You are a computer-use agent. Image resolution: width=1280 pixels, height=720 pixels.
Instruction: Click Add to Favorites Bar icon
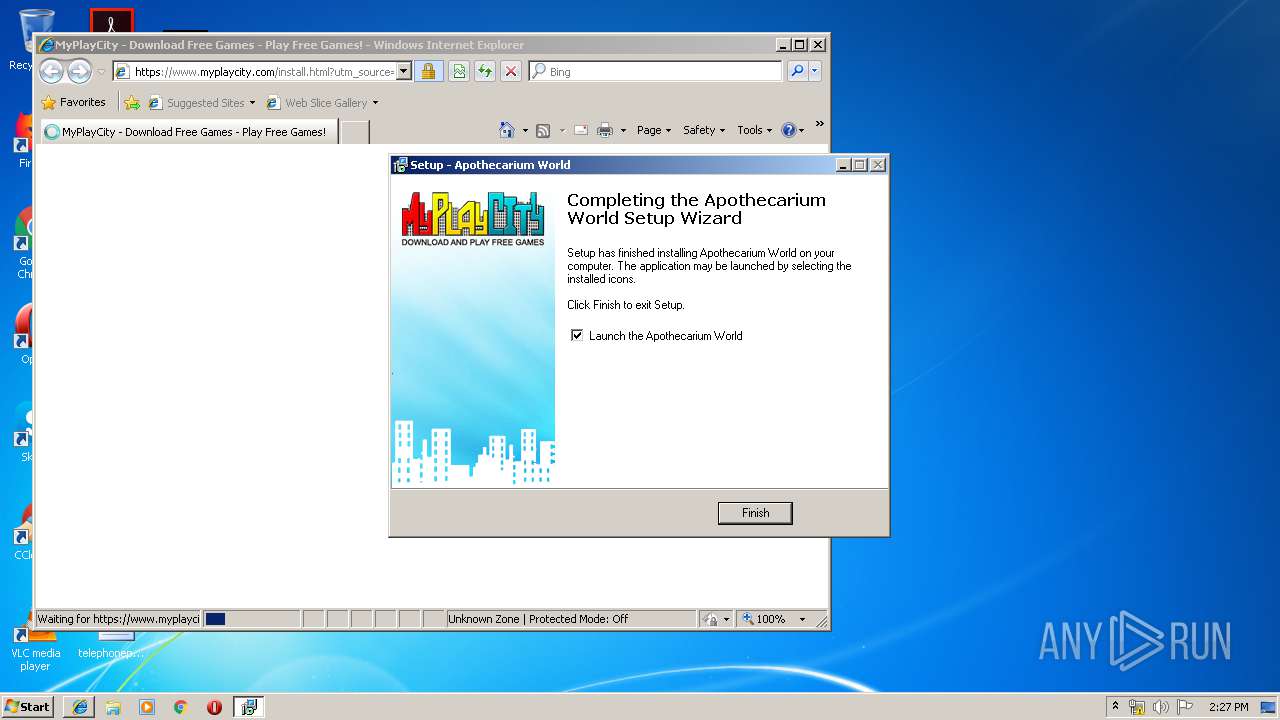(x=132, y=102)
